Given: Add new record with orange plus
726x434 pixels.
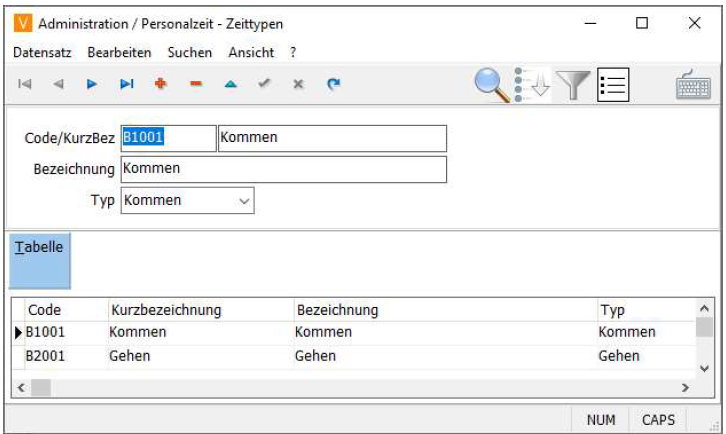Looking at the screenshot, I should (161, 84).
